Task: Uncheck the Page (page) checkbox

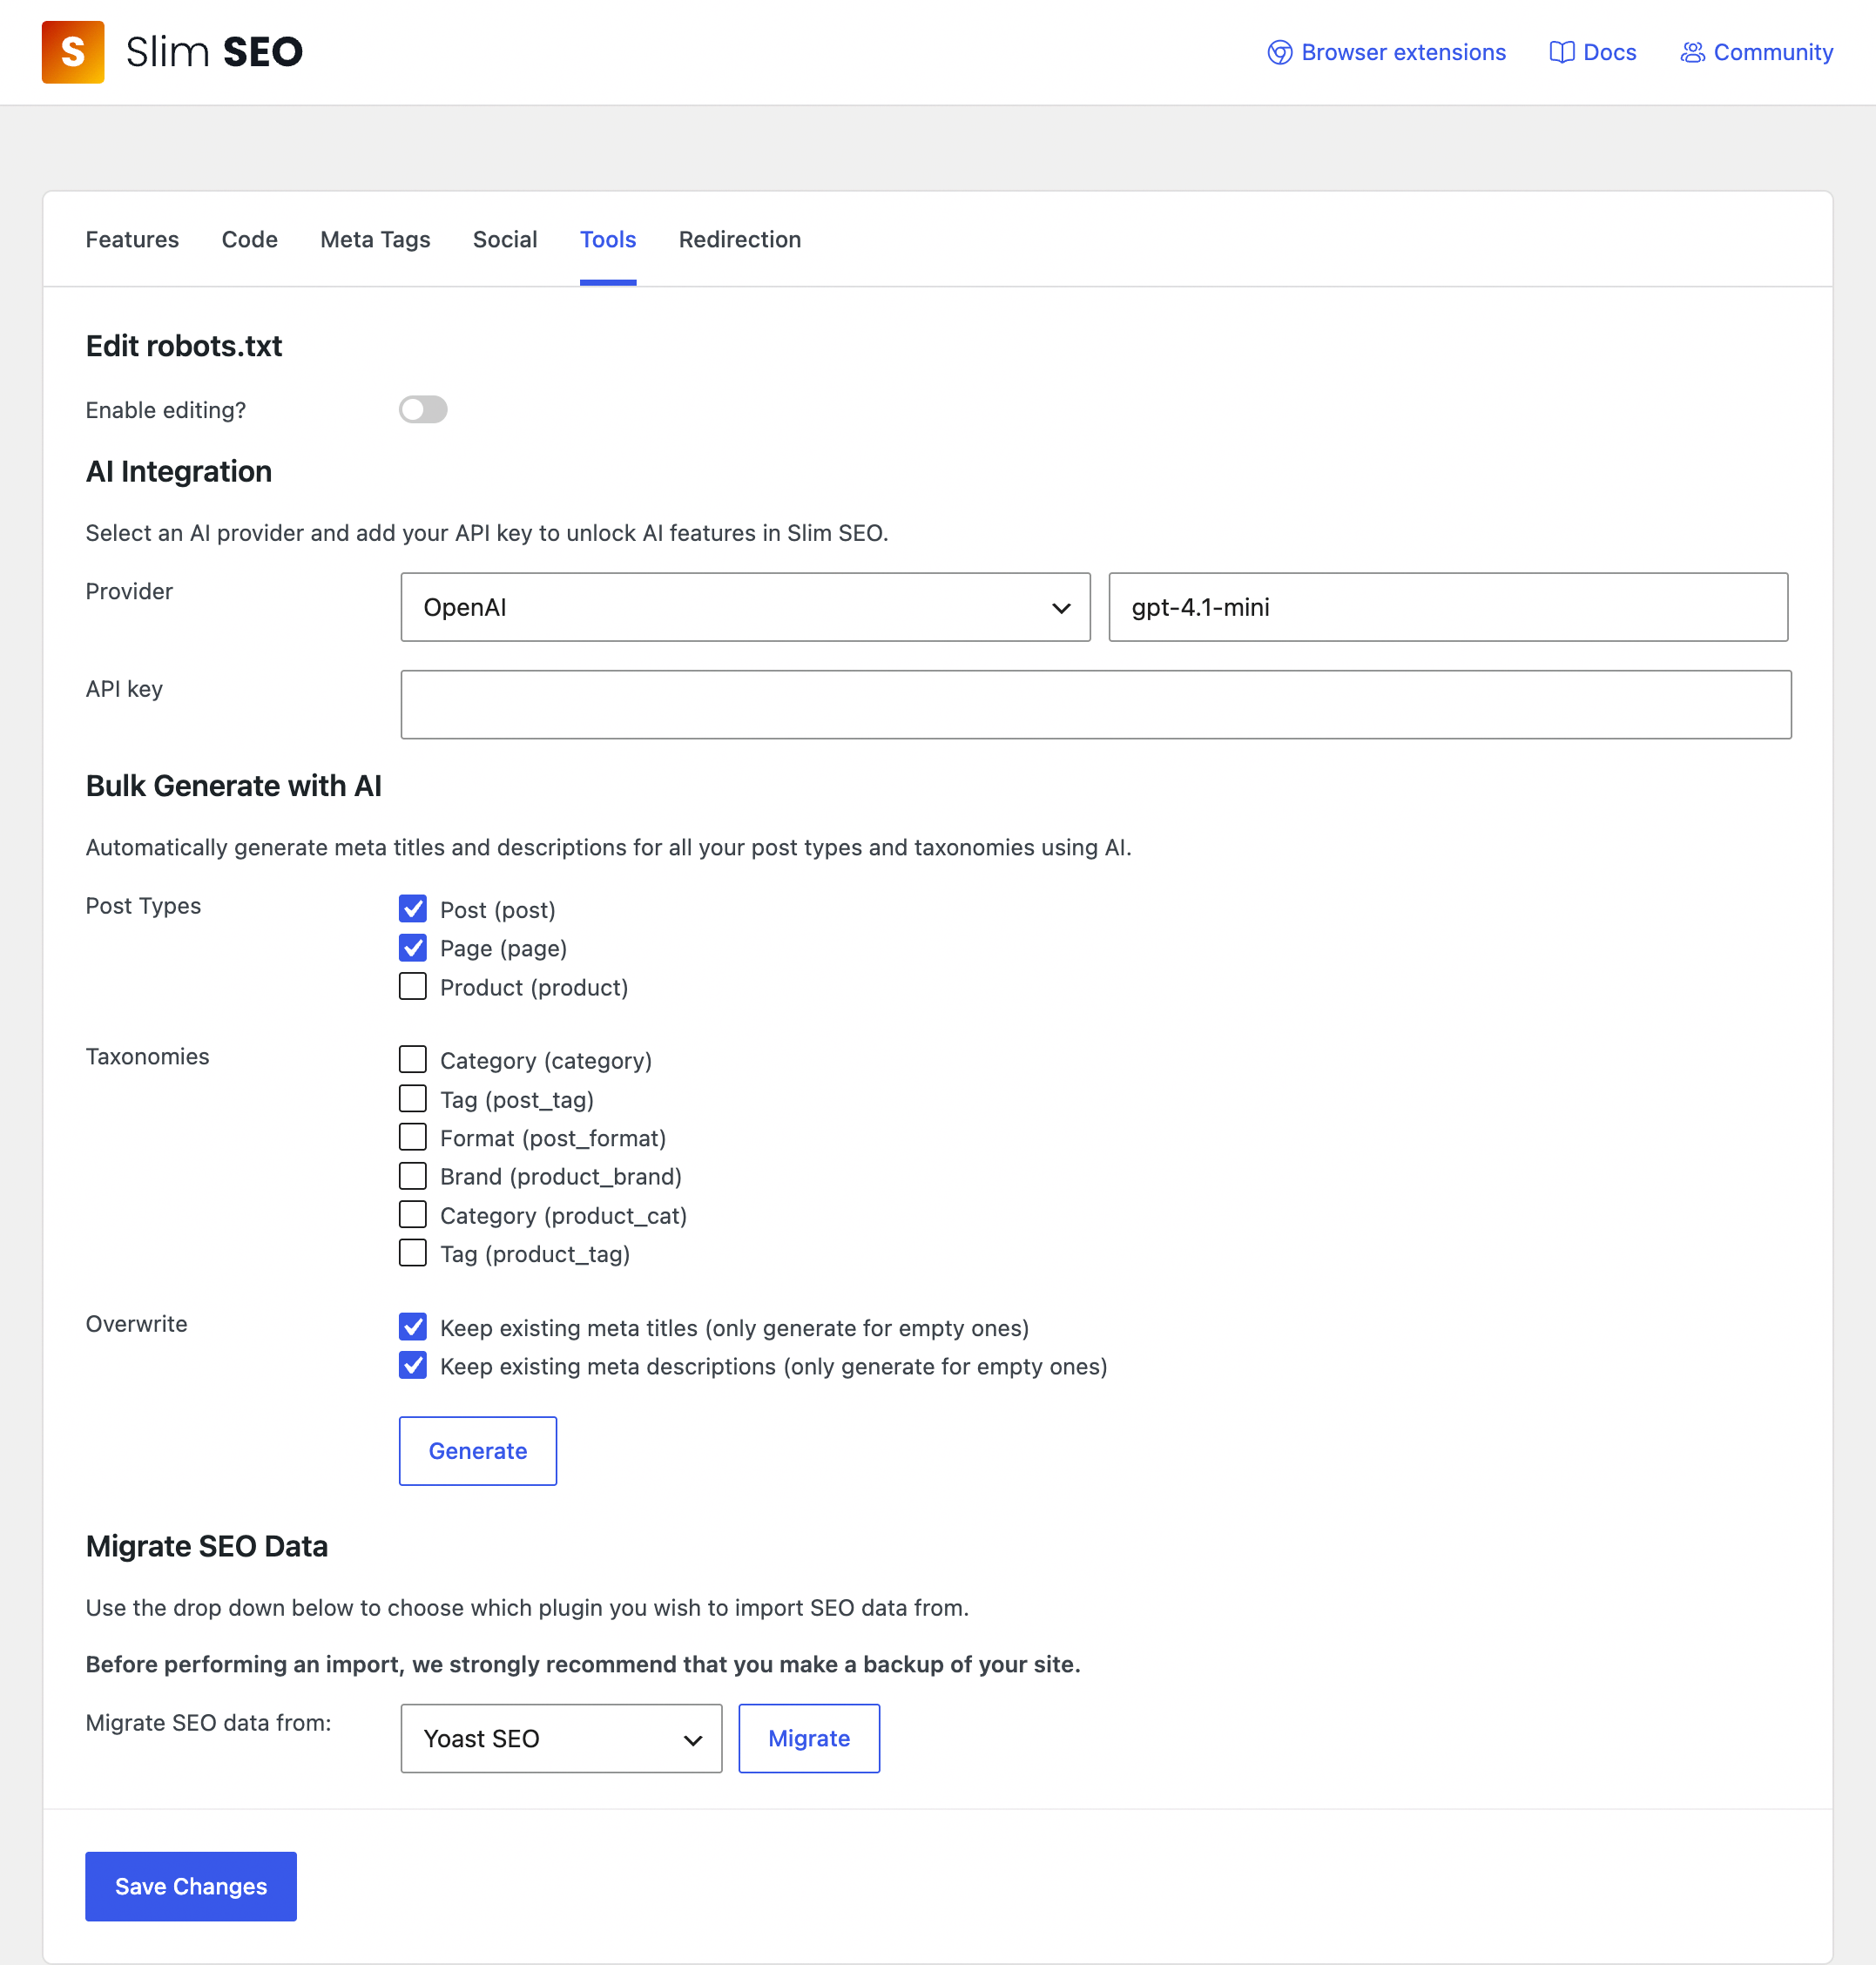Action: [x=413, y=947]
